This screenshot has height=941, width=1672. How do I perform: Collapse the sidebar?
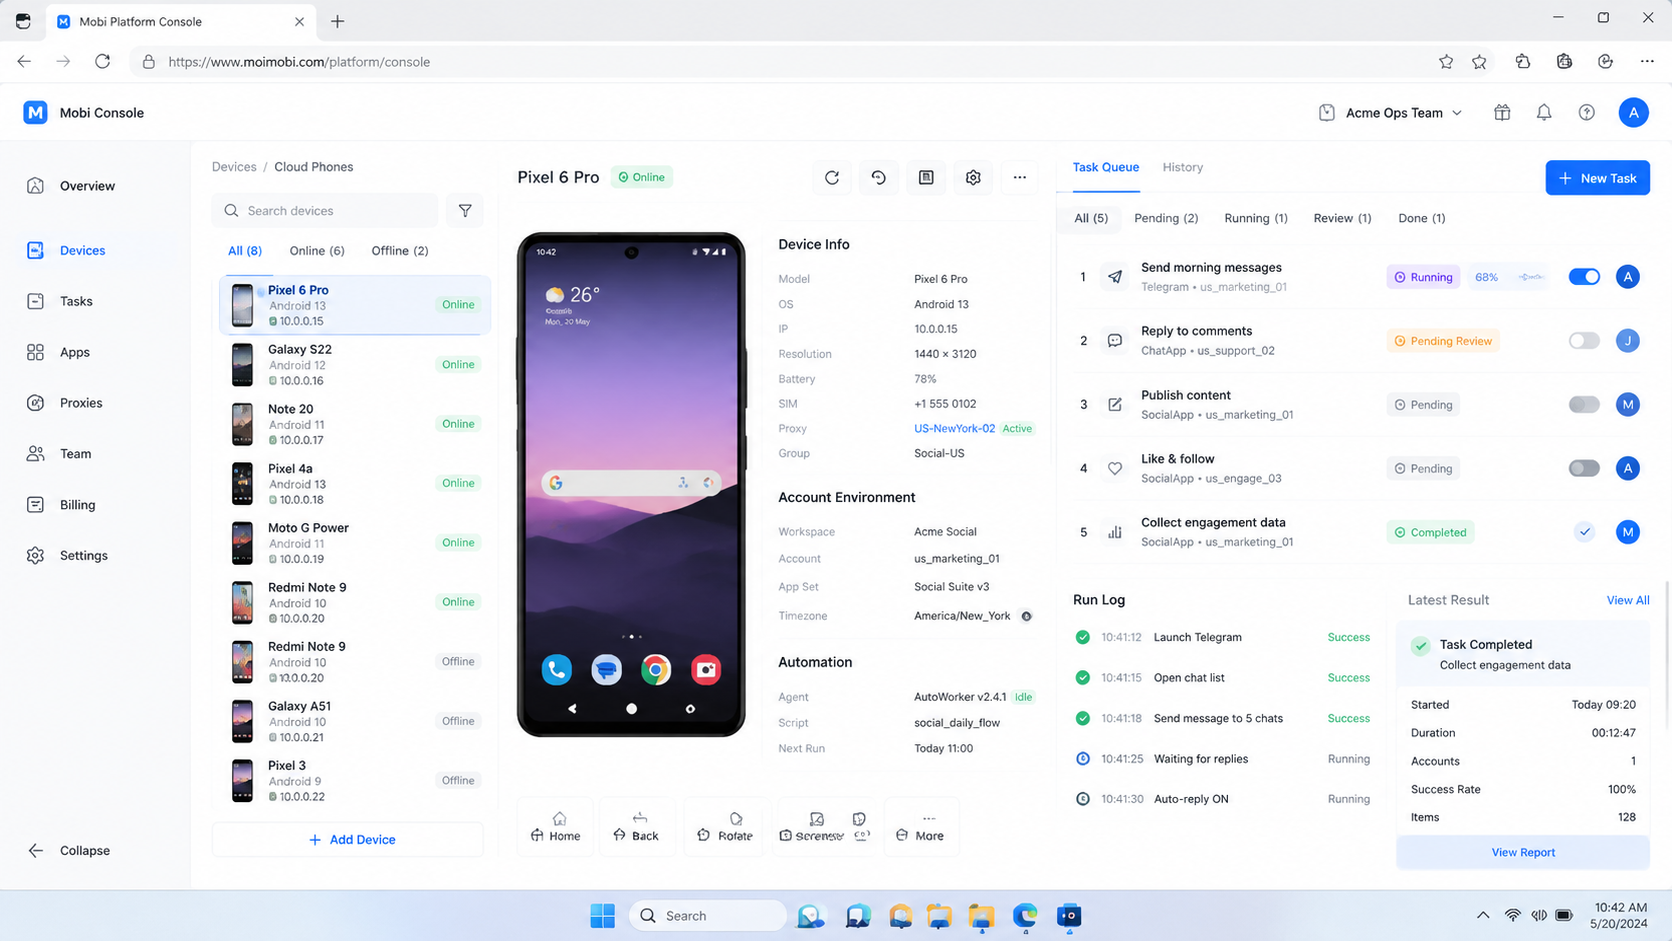68,851
